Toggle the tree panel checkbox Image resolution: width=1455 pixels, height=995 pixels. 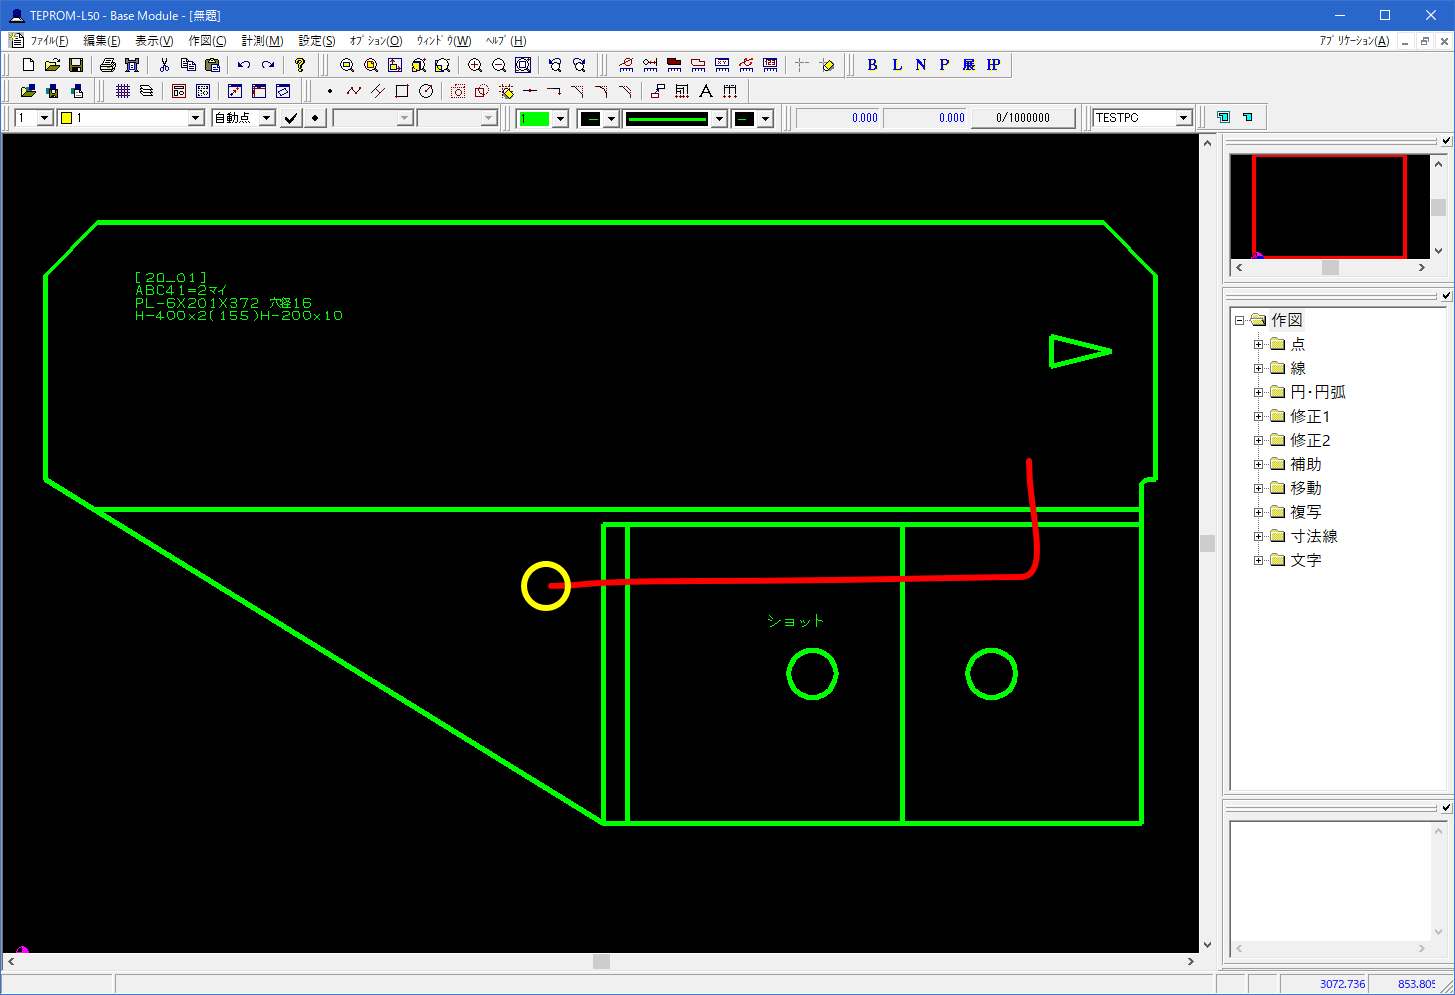point(1445,296)
